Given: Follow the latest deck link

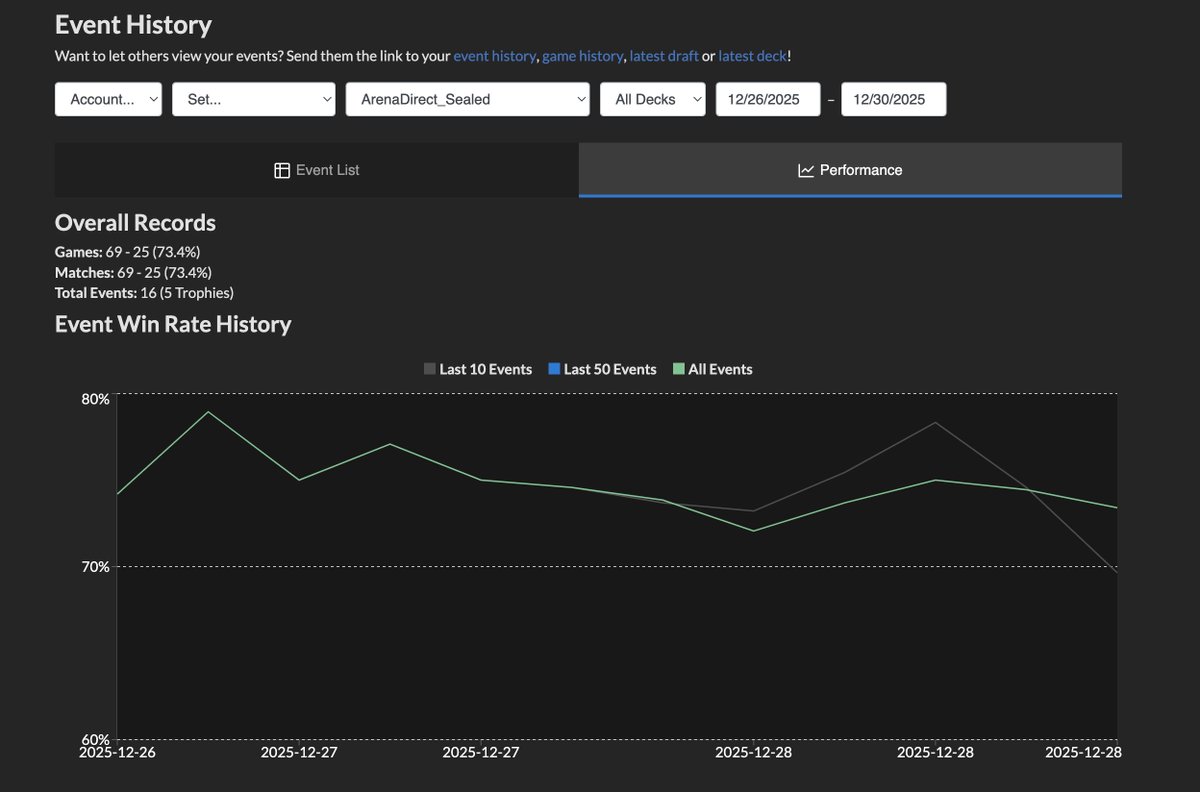Looking at the screenshot, I should point(753,56).
